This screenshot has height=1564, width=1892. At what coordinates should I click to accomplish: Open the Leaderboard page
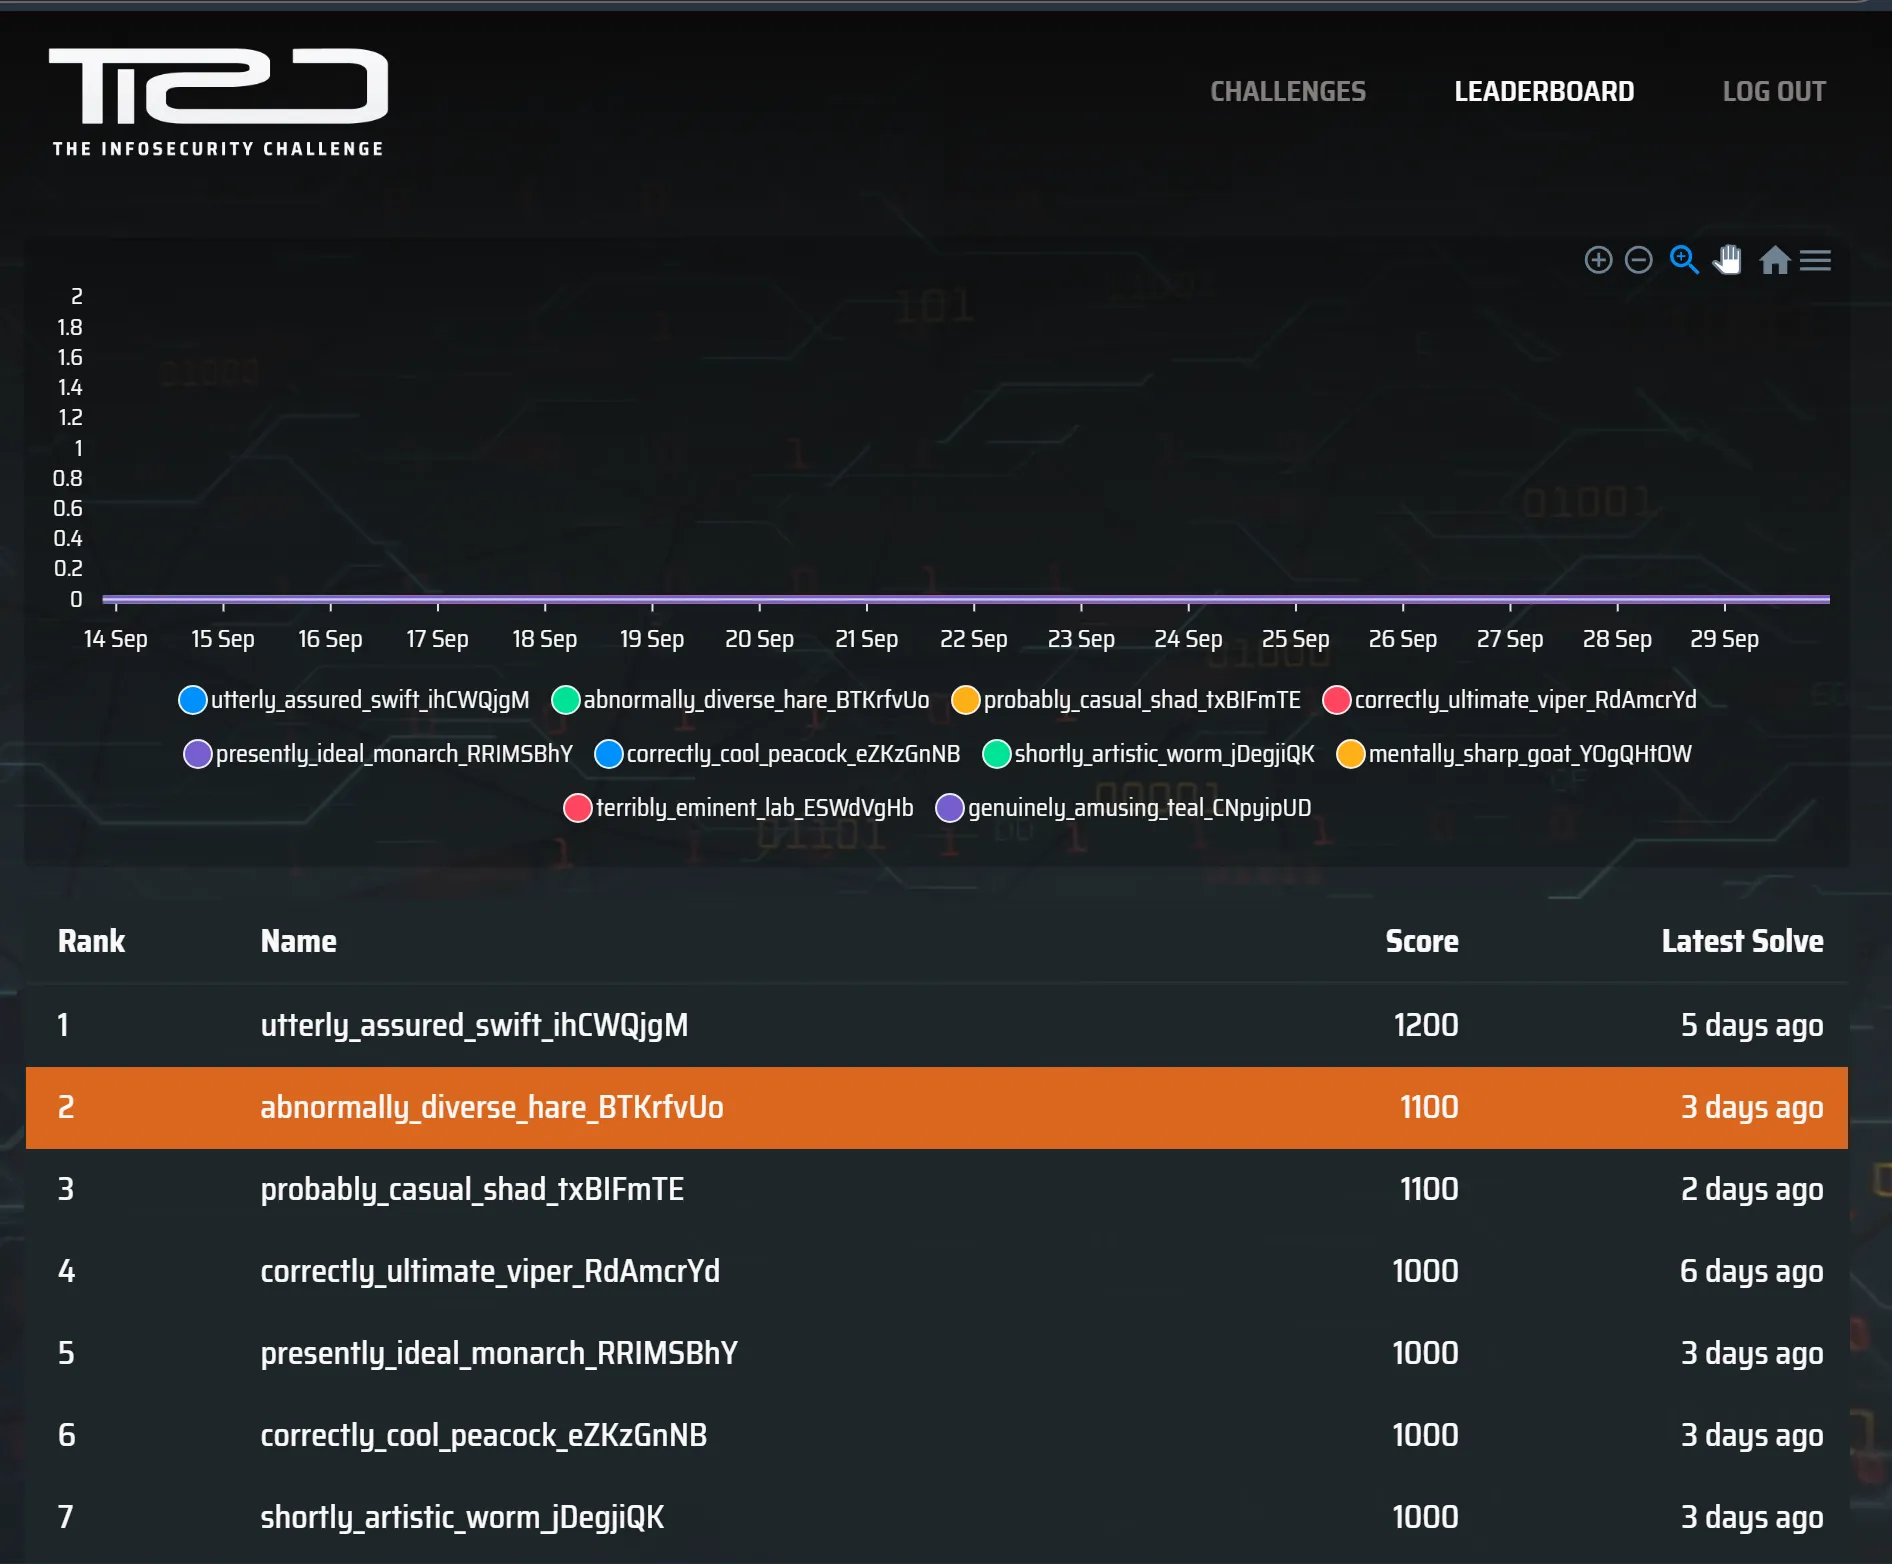point(1544,92)
